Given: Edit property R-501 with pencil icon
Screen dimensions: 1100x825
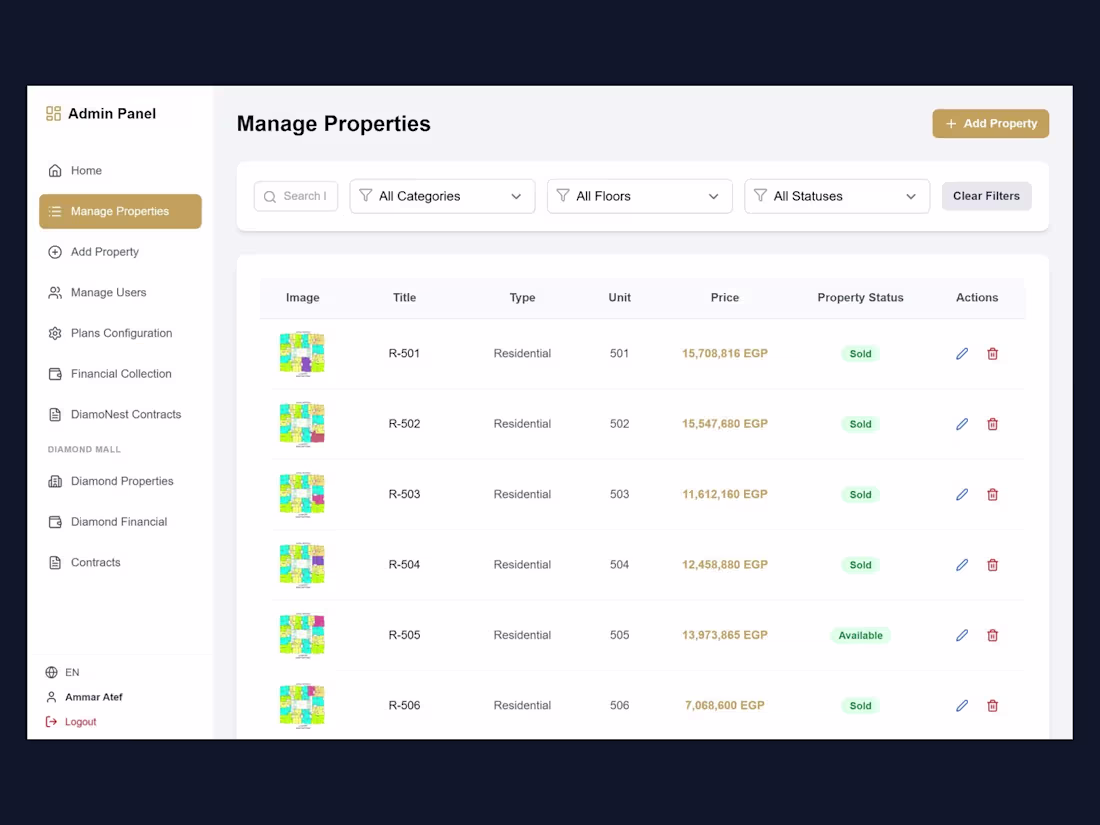Looking at the screenshot, I should tap(962, 354).
